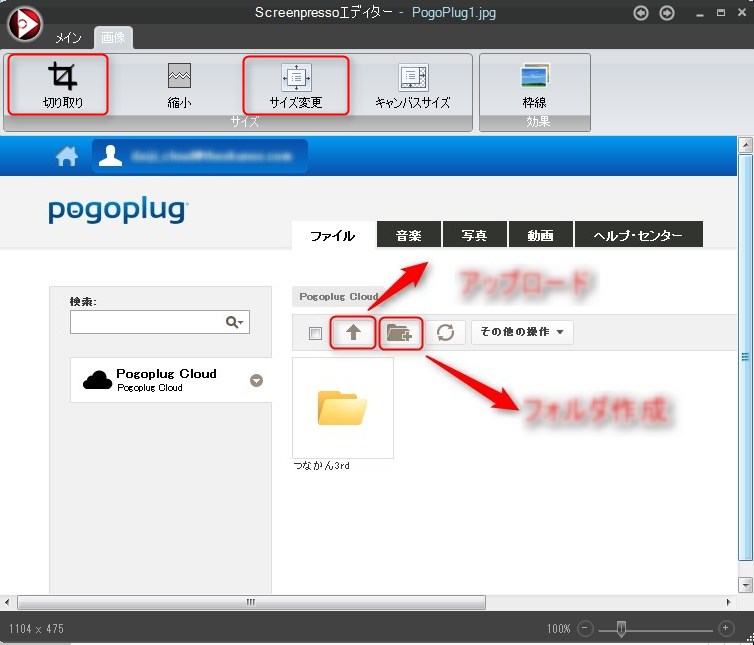The image size is (754, 645).
Task: Click the zoom slider handle
Action: click(x=621, y=628)
